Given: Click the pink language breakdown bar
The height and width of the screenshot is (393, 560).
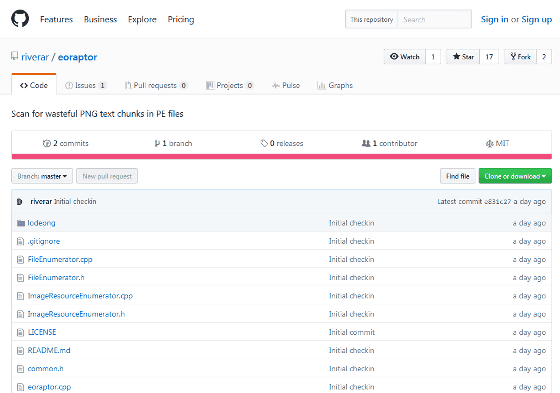Looking at the screenshot, I should pyautogui.click(x=281, y=156).
